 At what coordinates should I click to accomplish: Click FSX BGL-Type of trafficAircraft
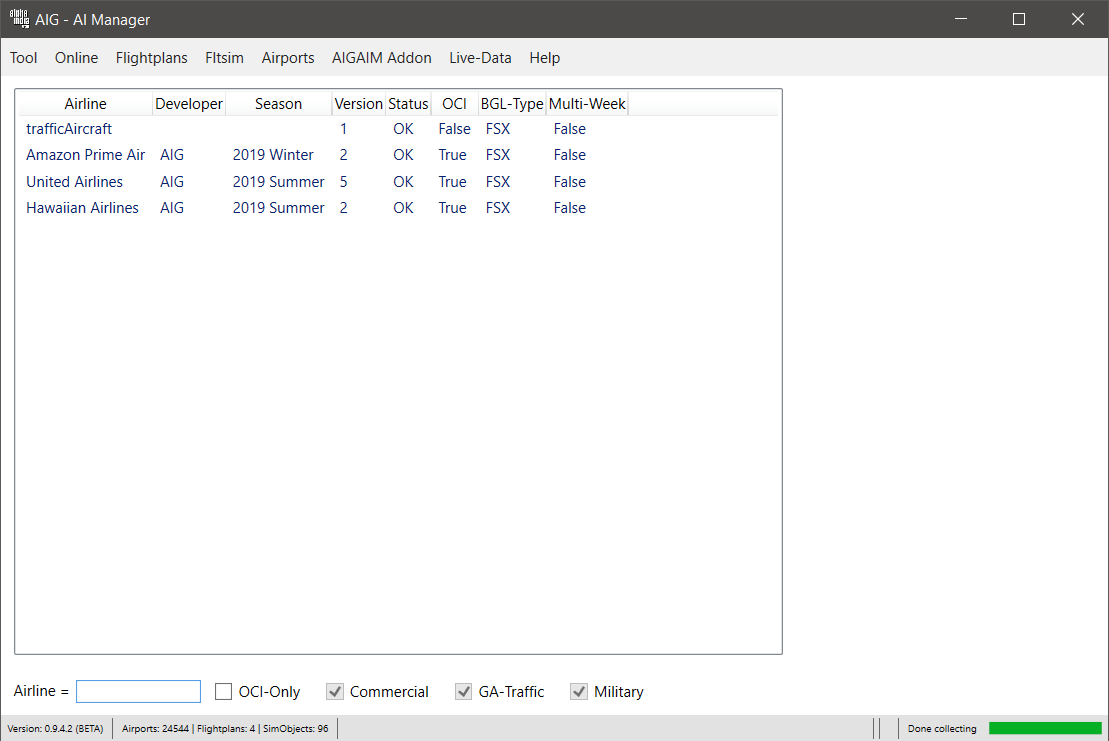[498, 129]
